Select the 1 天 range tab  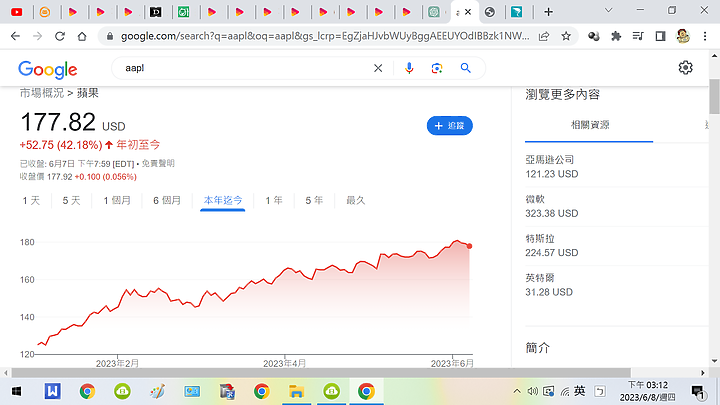pyautogui.click(x=31, y=201)
